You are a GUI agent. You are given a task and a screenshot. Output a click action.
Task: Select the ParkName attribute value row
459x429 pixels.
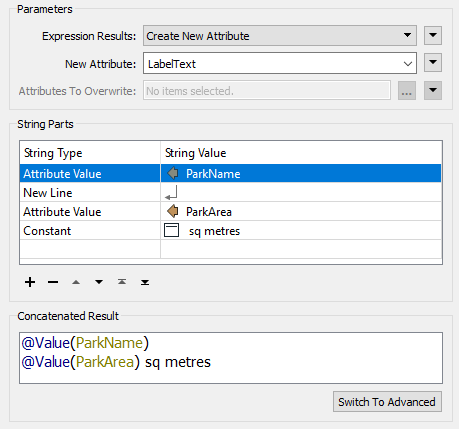coord(231,173)
